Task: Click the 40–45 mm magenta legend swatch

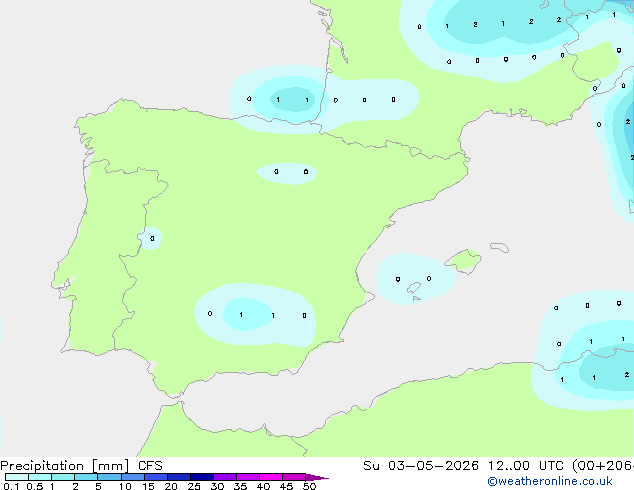Action: pyautogui.click(x=271, y=477)
